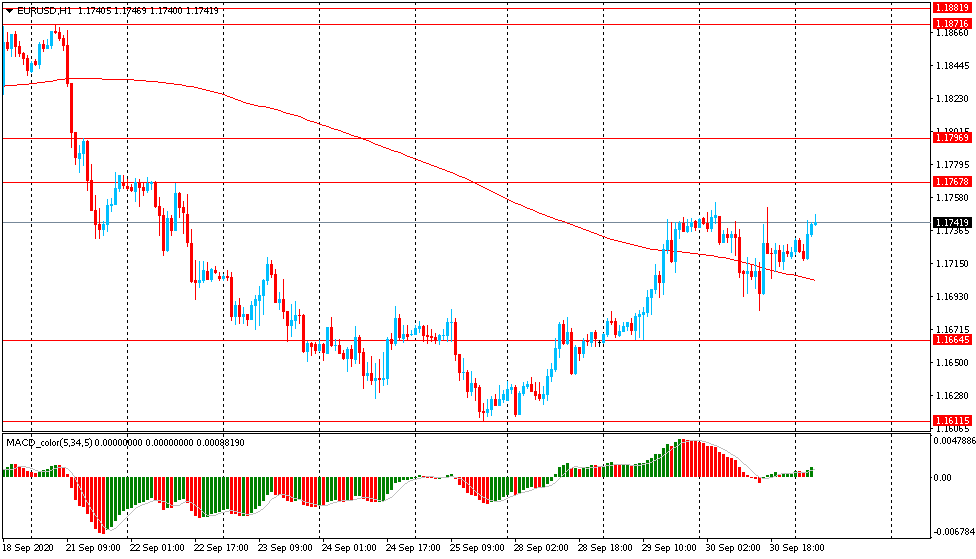Select the 1.17969 resistance level label
The height and width of the screenshot is (559, 976).
[952, 138]
